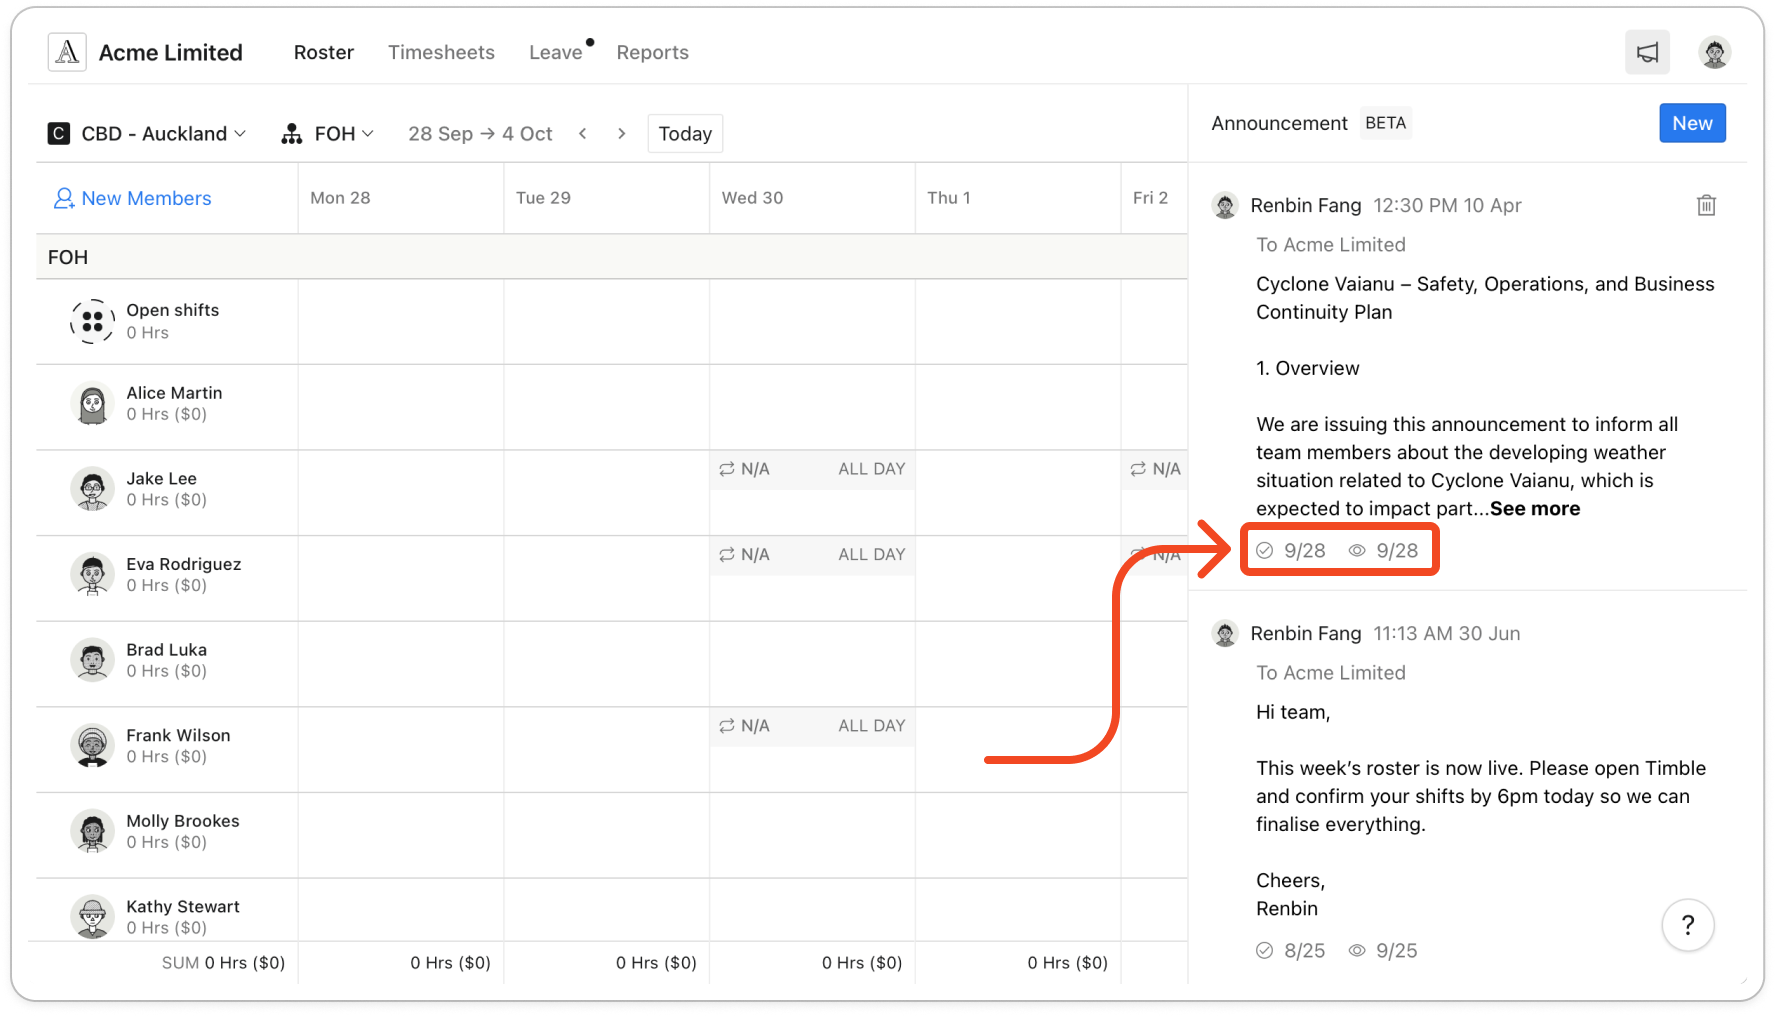Click the 9/25 seen count on the roster announcement
Viewport: 1776px width, 1016px height.
click(1383, 951)
